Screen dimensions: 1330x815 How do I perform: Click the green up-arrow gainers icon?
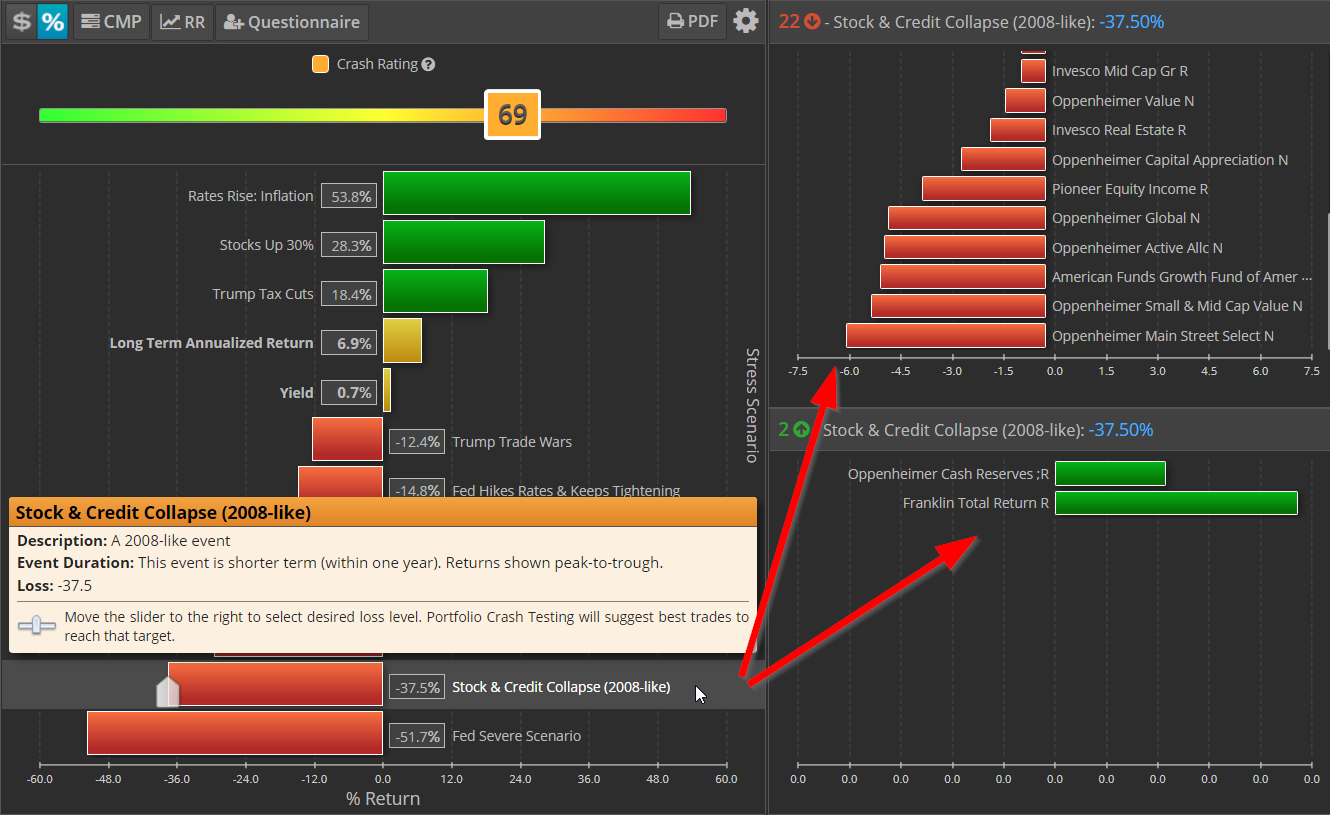(801, 430)
